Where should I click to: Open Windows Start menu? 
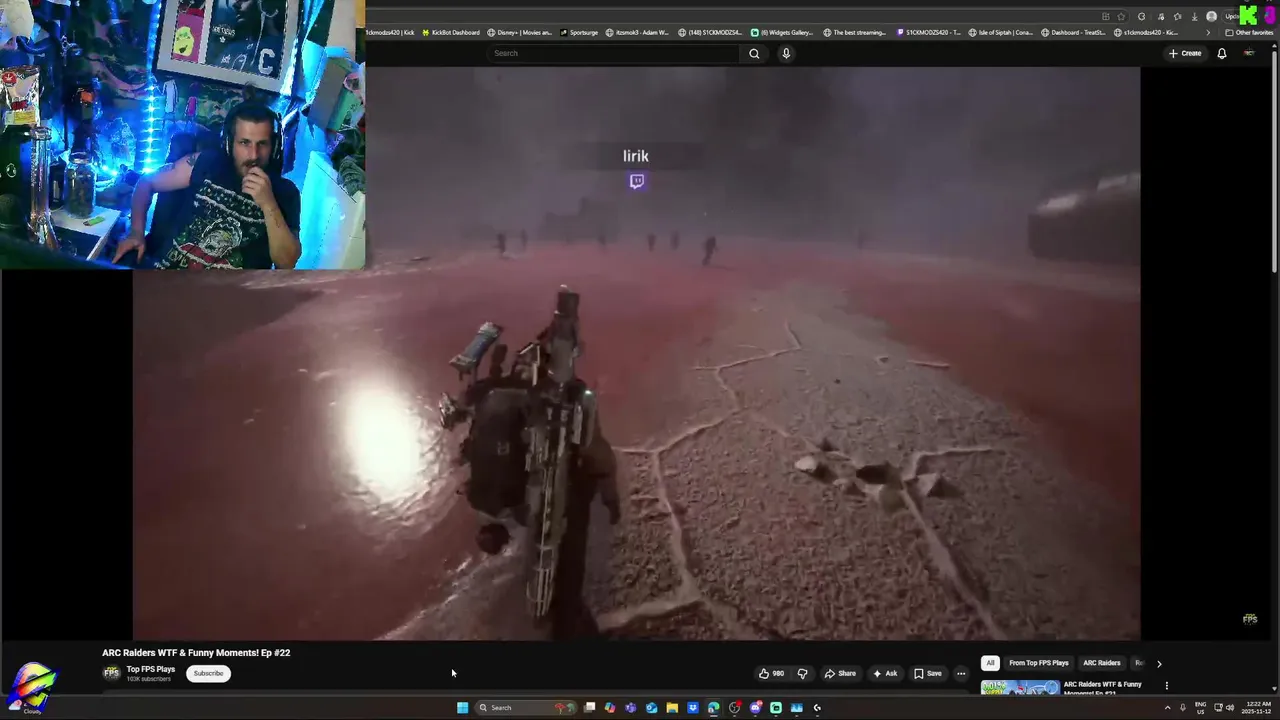tap(462, 708)
